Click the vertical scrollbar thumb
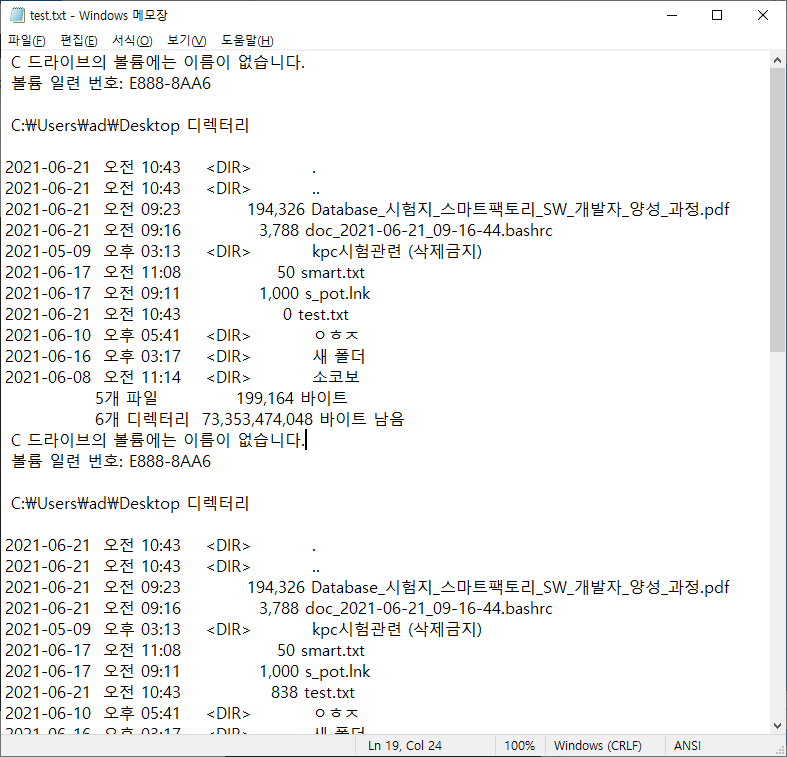 [777, 210]
